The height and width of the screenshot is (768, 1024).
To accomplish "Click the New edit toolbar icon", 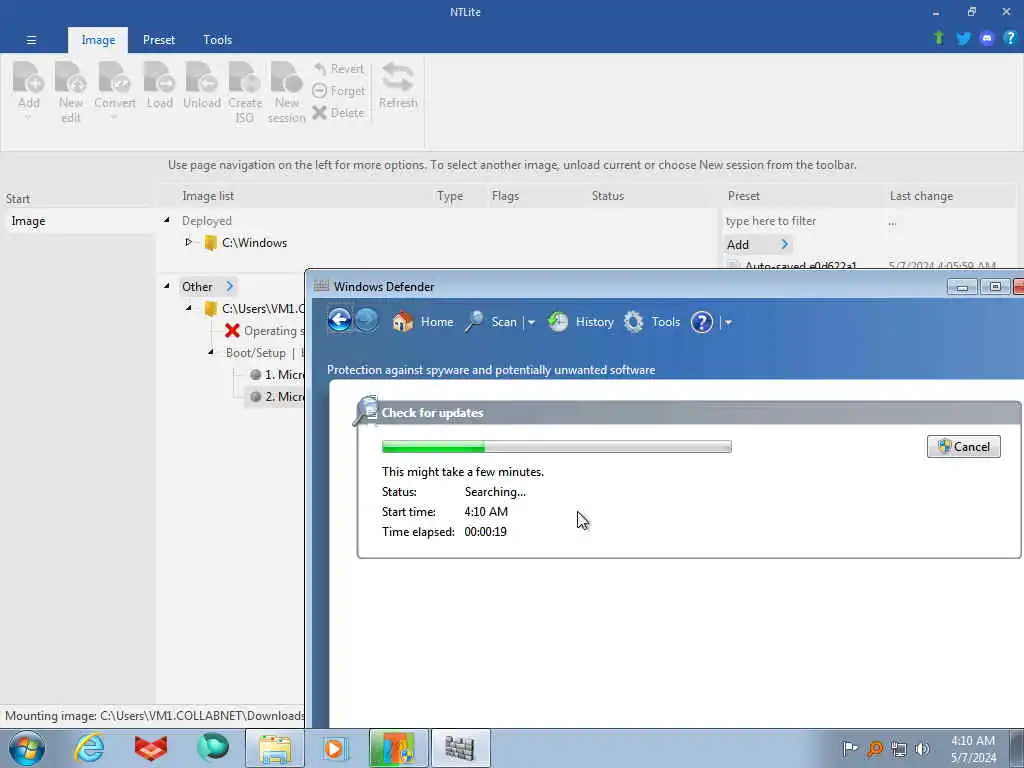I will pos(71,91).
